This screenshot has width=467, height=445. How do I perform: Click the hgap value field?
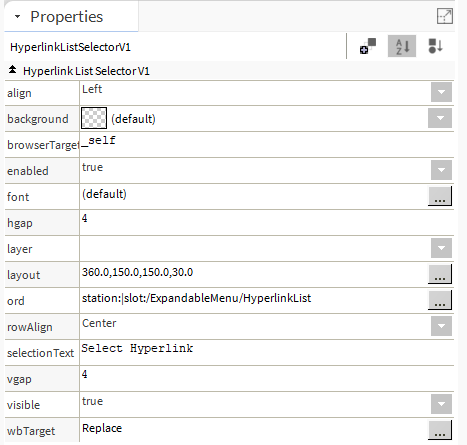(267, 222)
